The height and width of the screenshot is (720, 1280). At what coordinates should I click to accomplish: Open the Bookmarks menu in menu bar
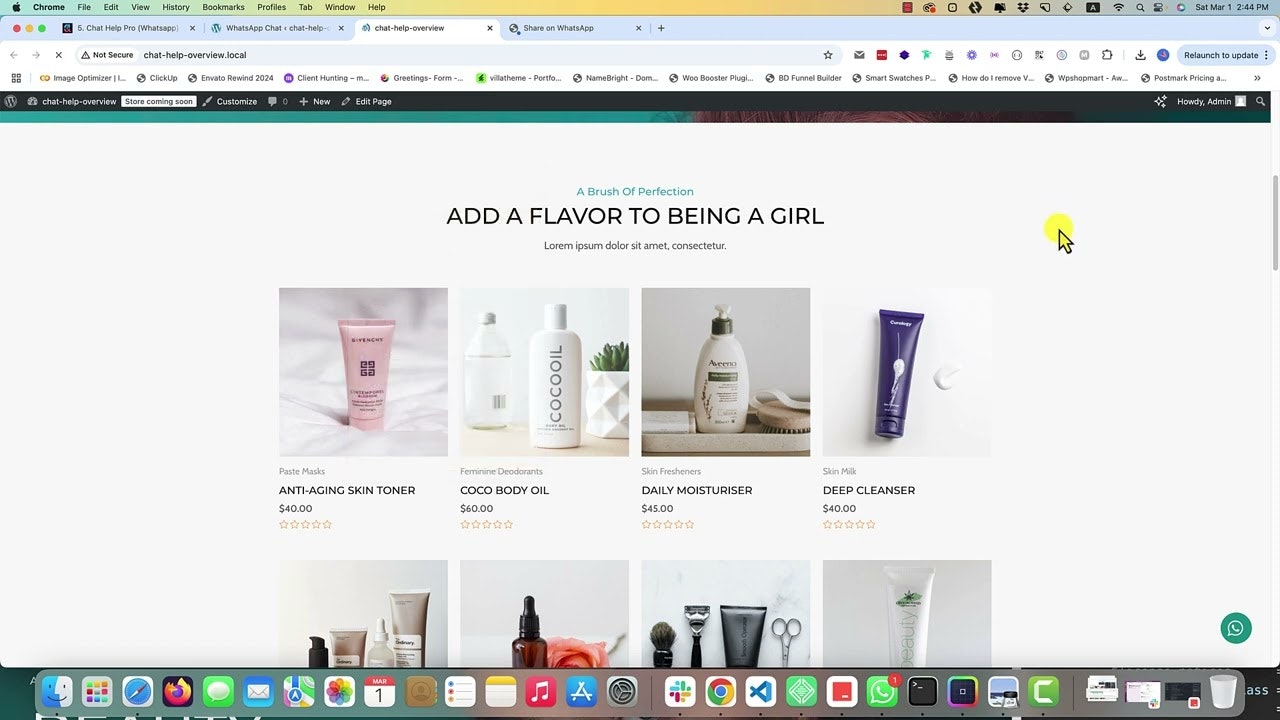tap(223, 7)
